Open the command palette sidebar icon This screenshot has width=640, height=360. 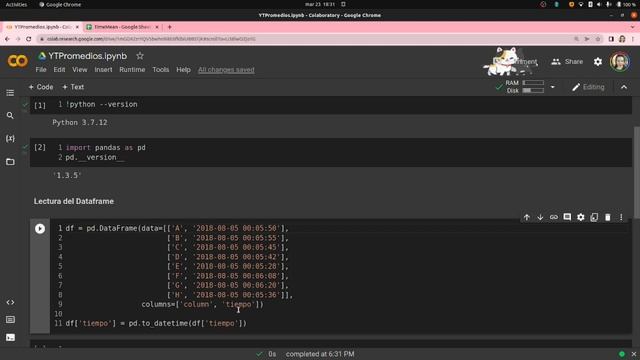point(10,320)
